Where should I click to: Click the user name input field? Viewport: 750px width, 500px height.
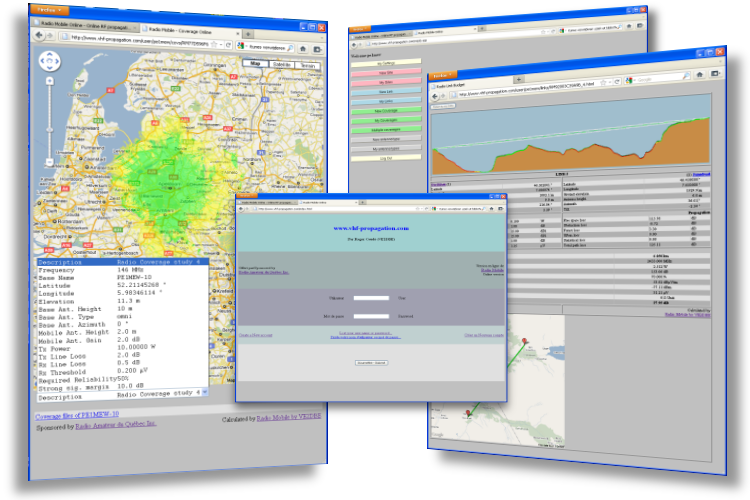371,298
